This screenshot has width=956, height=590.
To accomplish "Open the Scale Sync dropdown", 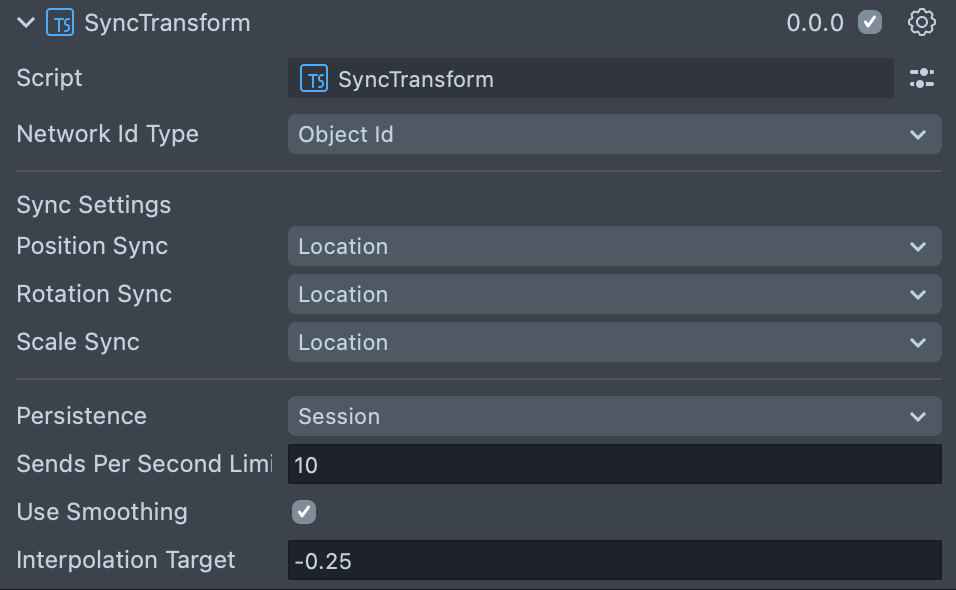I will 614,342.
